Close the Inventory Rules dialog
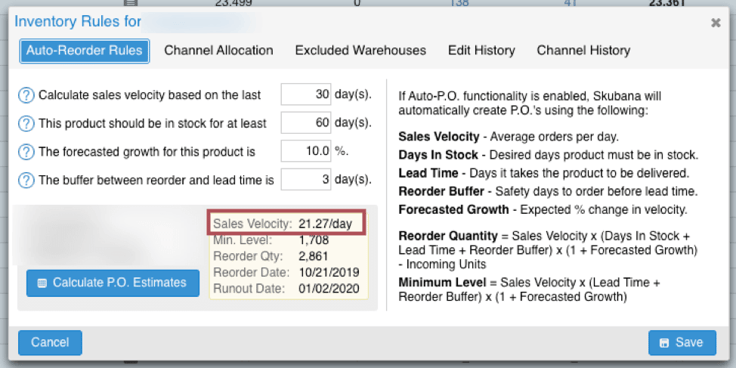736x368 pixels. point(715,23)
